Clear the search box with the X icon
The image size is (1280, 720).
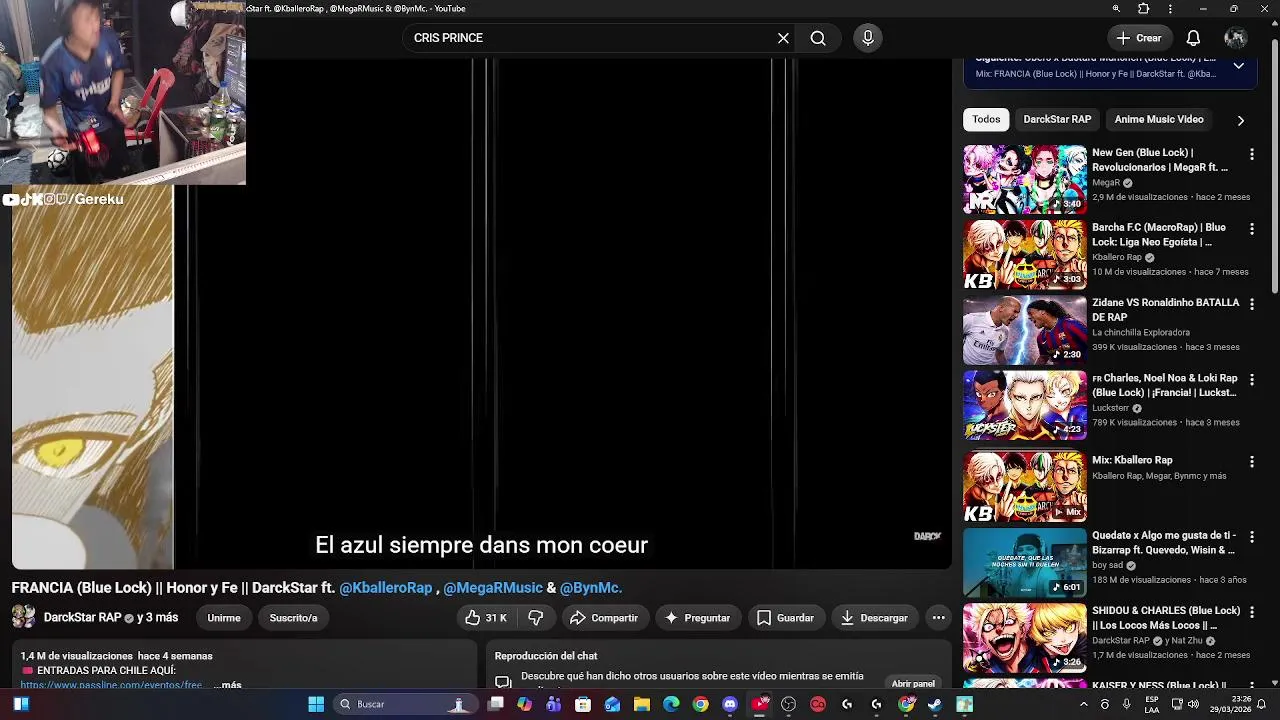tap(783, 38)
